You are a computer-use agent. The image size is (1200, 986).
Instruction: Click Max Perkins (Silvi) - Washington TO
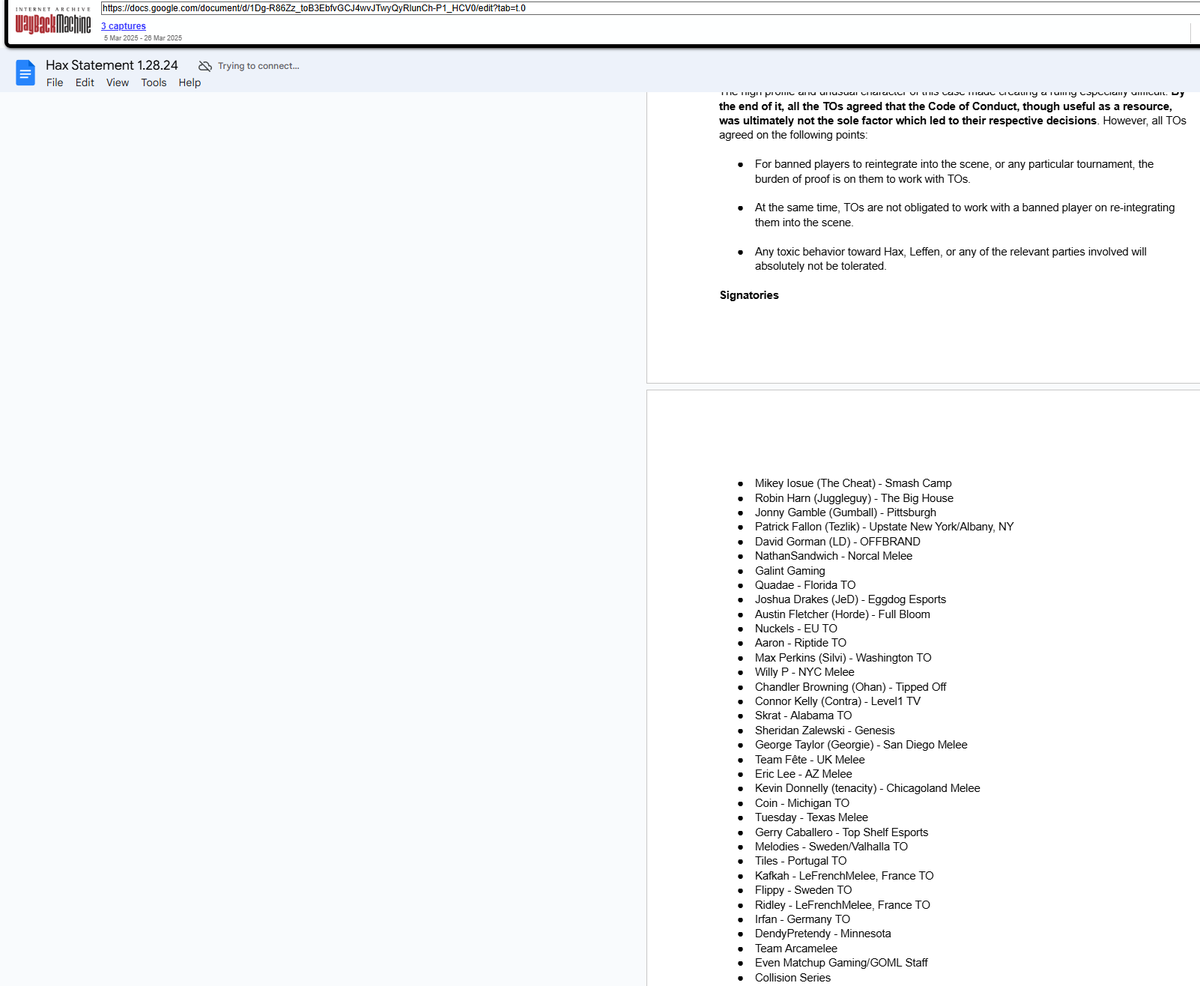(x=843, y=658)
